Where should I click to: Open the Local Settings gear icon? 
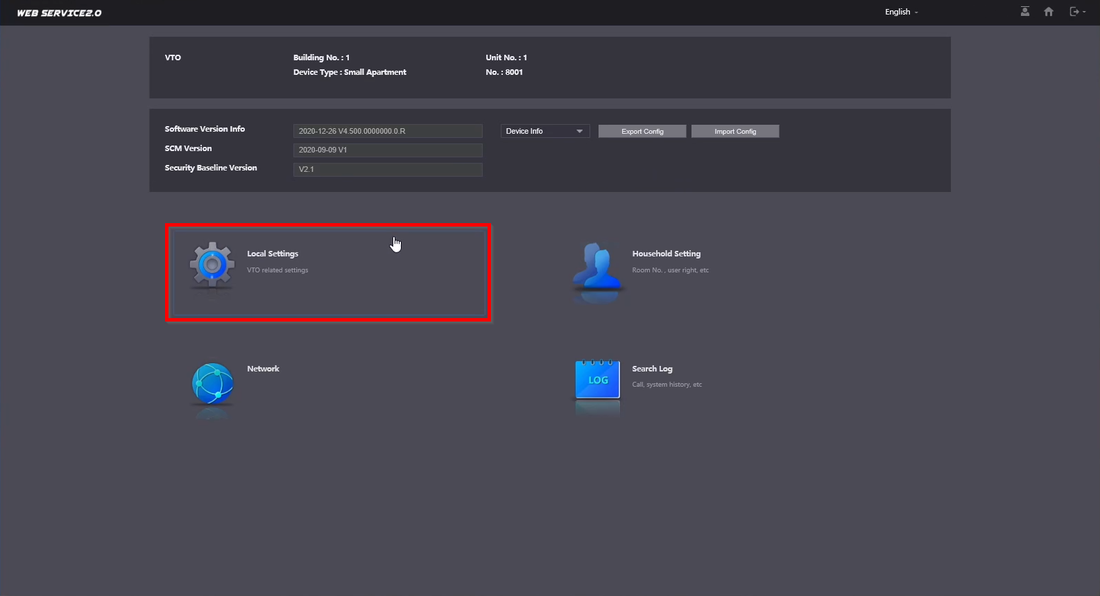tap(211, 265)
